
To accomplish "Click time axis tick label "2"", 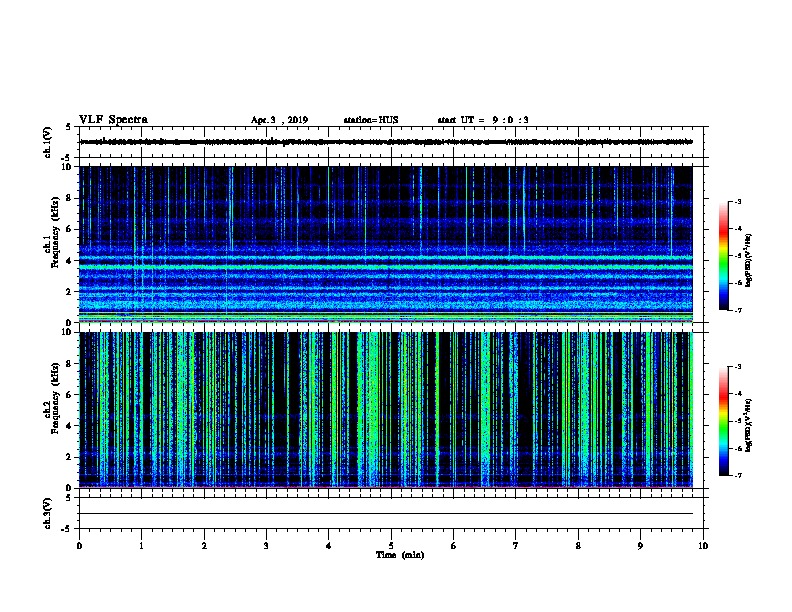I will coord(204,546).
